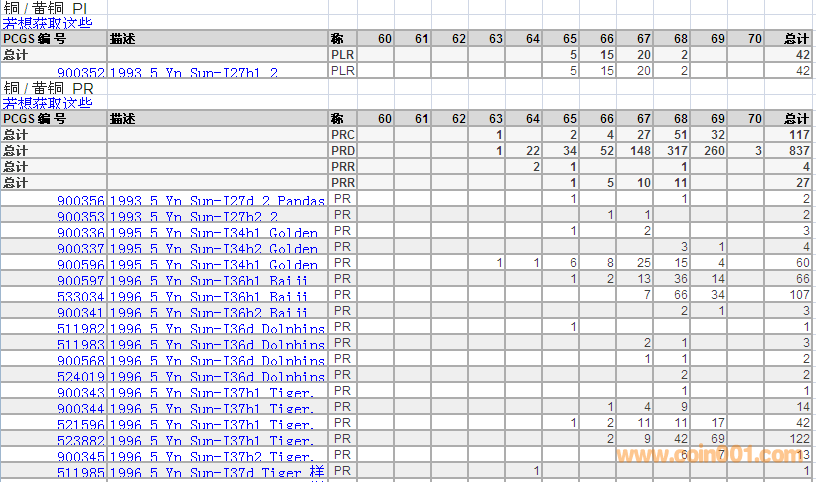816x482 pixels.
Task: Select the PRC row label cell
Action: 343,135
